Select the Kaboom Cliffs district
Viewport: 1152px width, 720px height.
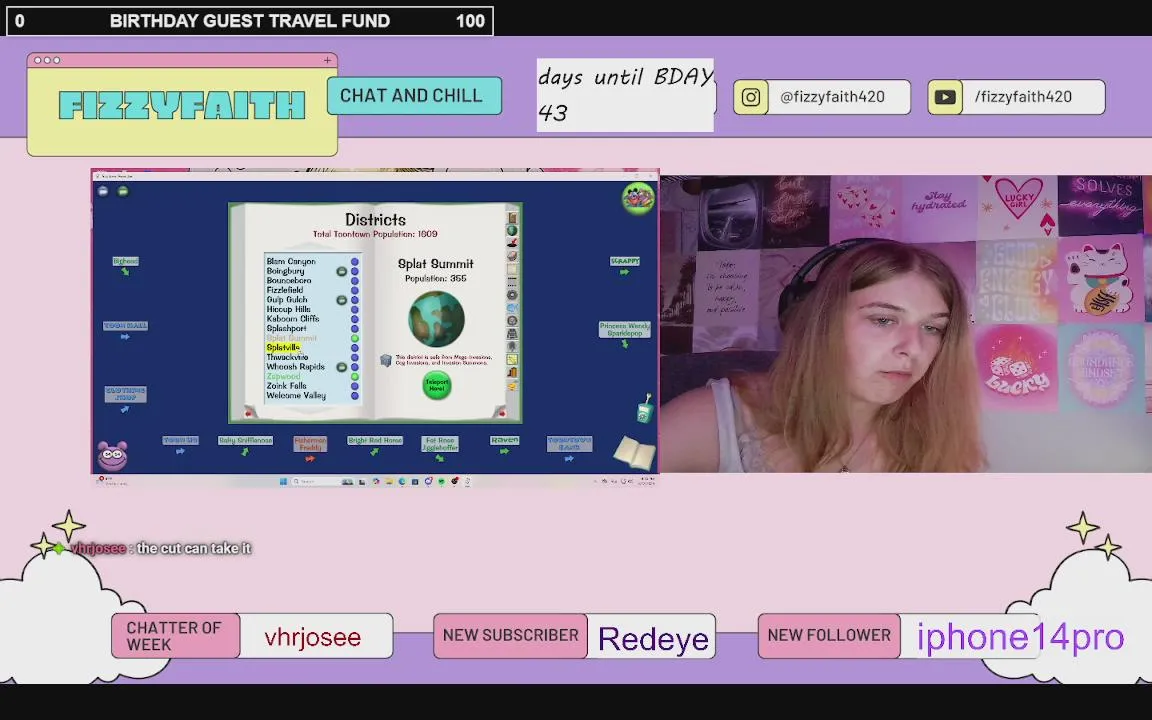point(292,319)
